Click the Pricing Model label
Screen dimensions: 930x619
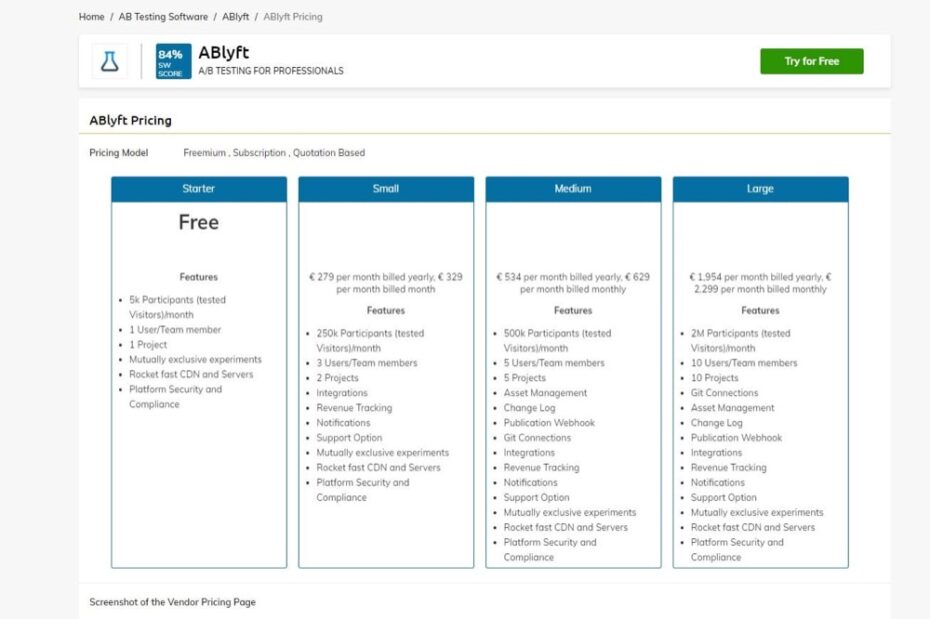tap(118, 152)
